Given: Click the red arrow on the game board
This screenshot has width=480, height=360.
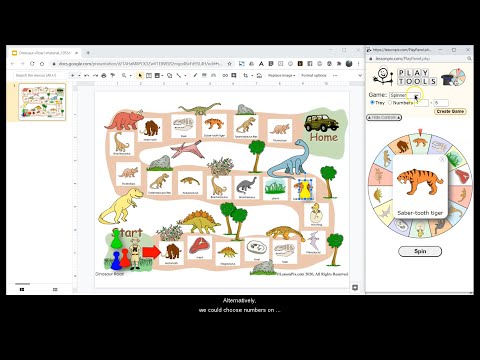Looking at the screenshot, I should [152, 252].
